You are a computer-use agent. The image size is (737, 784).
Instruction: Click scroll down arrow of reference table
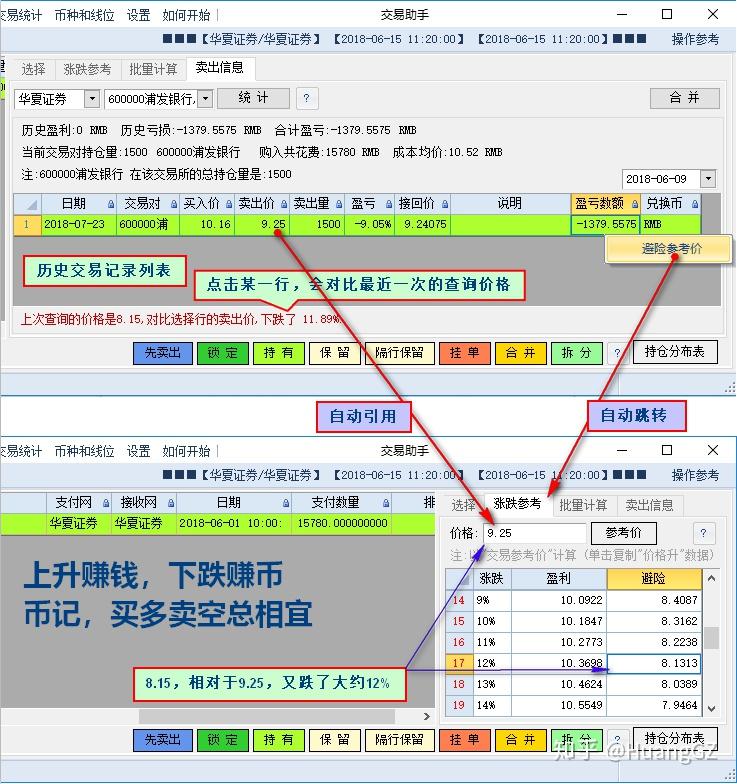point(712,708)
